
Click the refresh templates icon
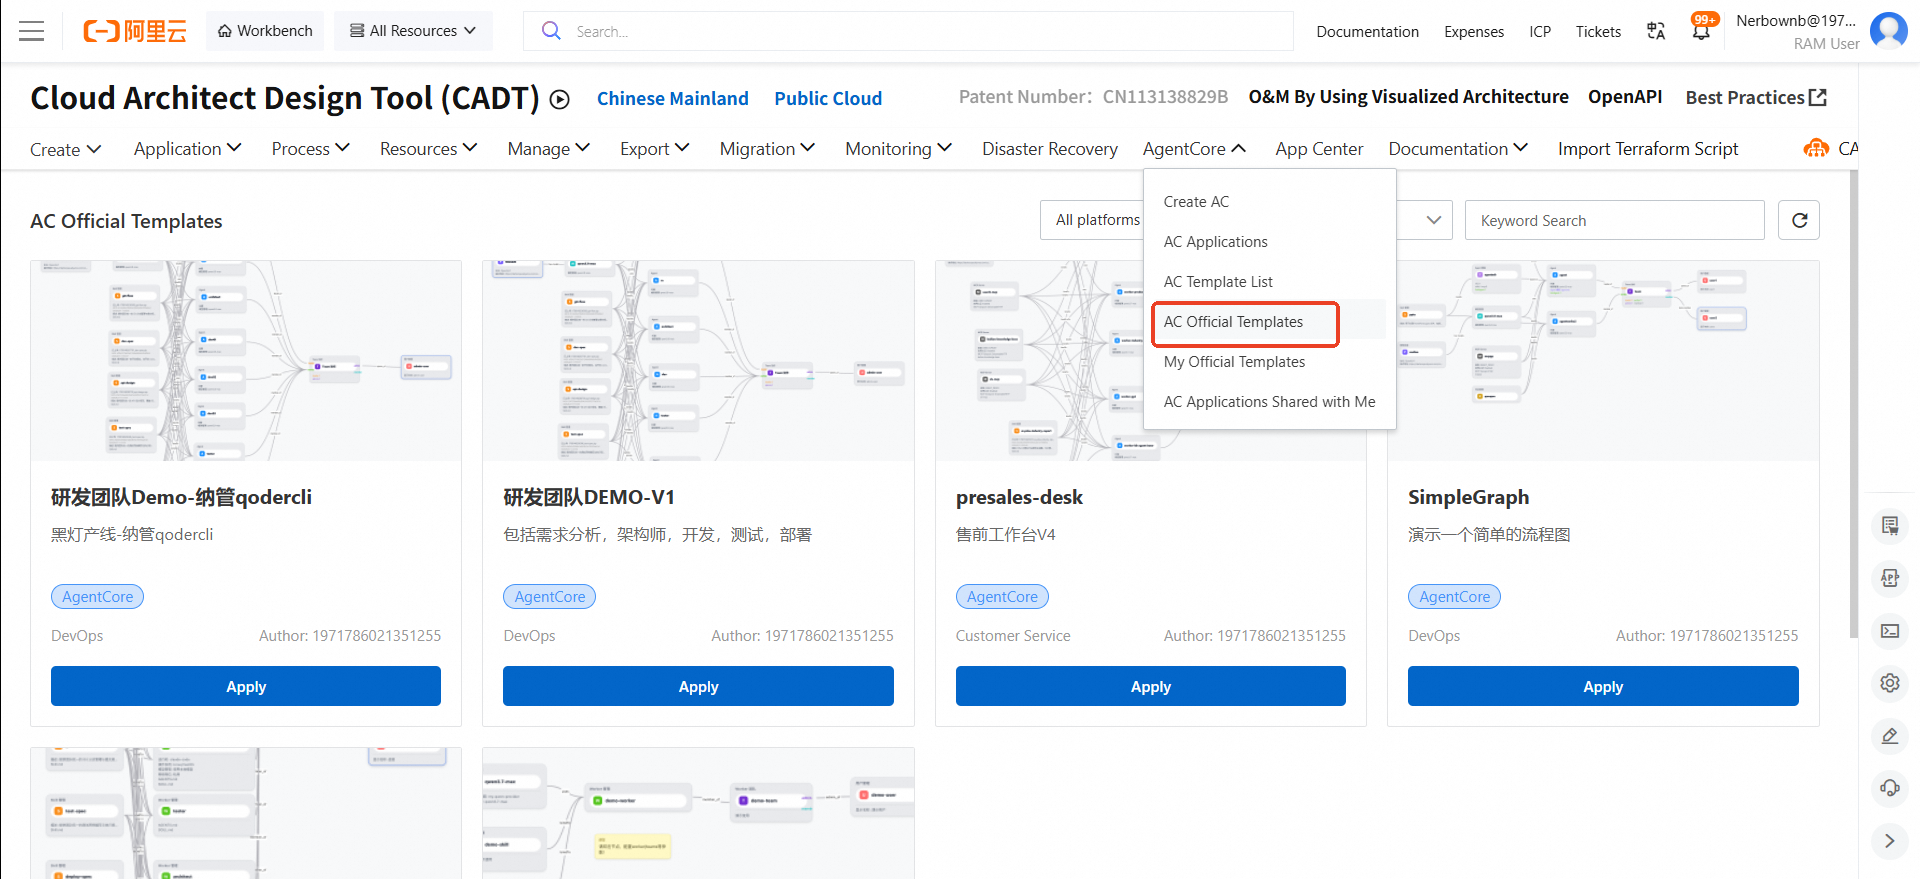(x=1799, y=220)
